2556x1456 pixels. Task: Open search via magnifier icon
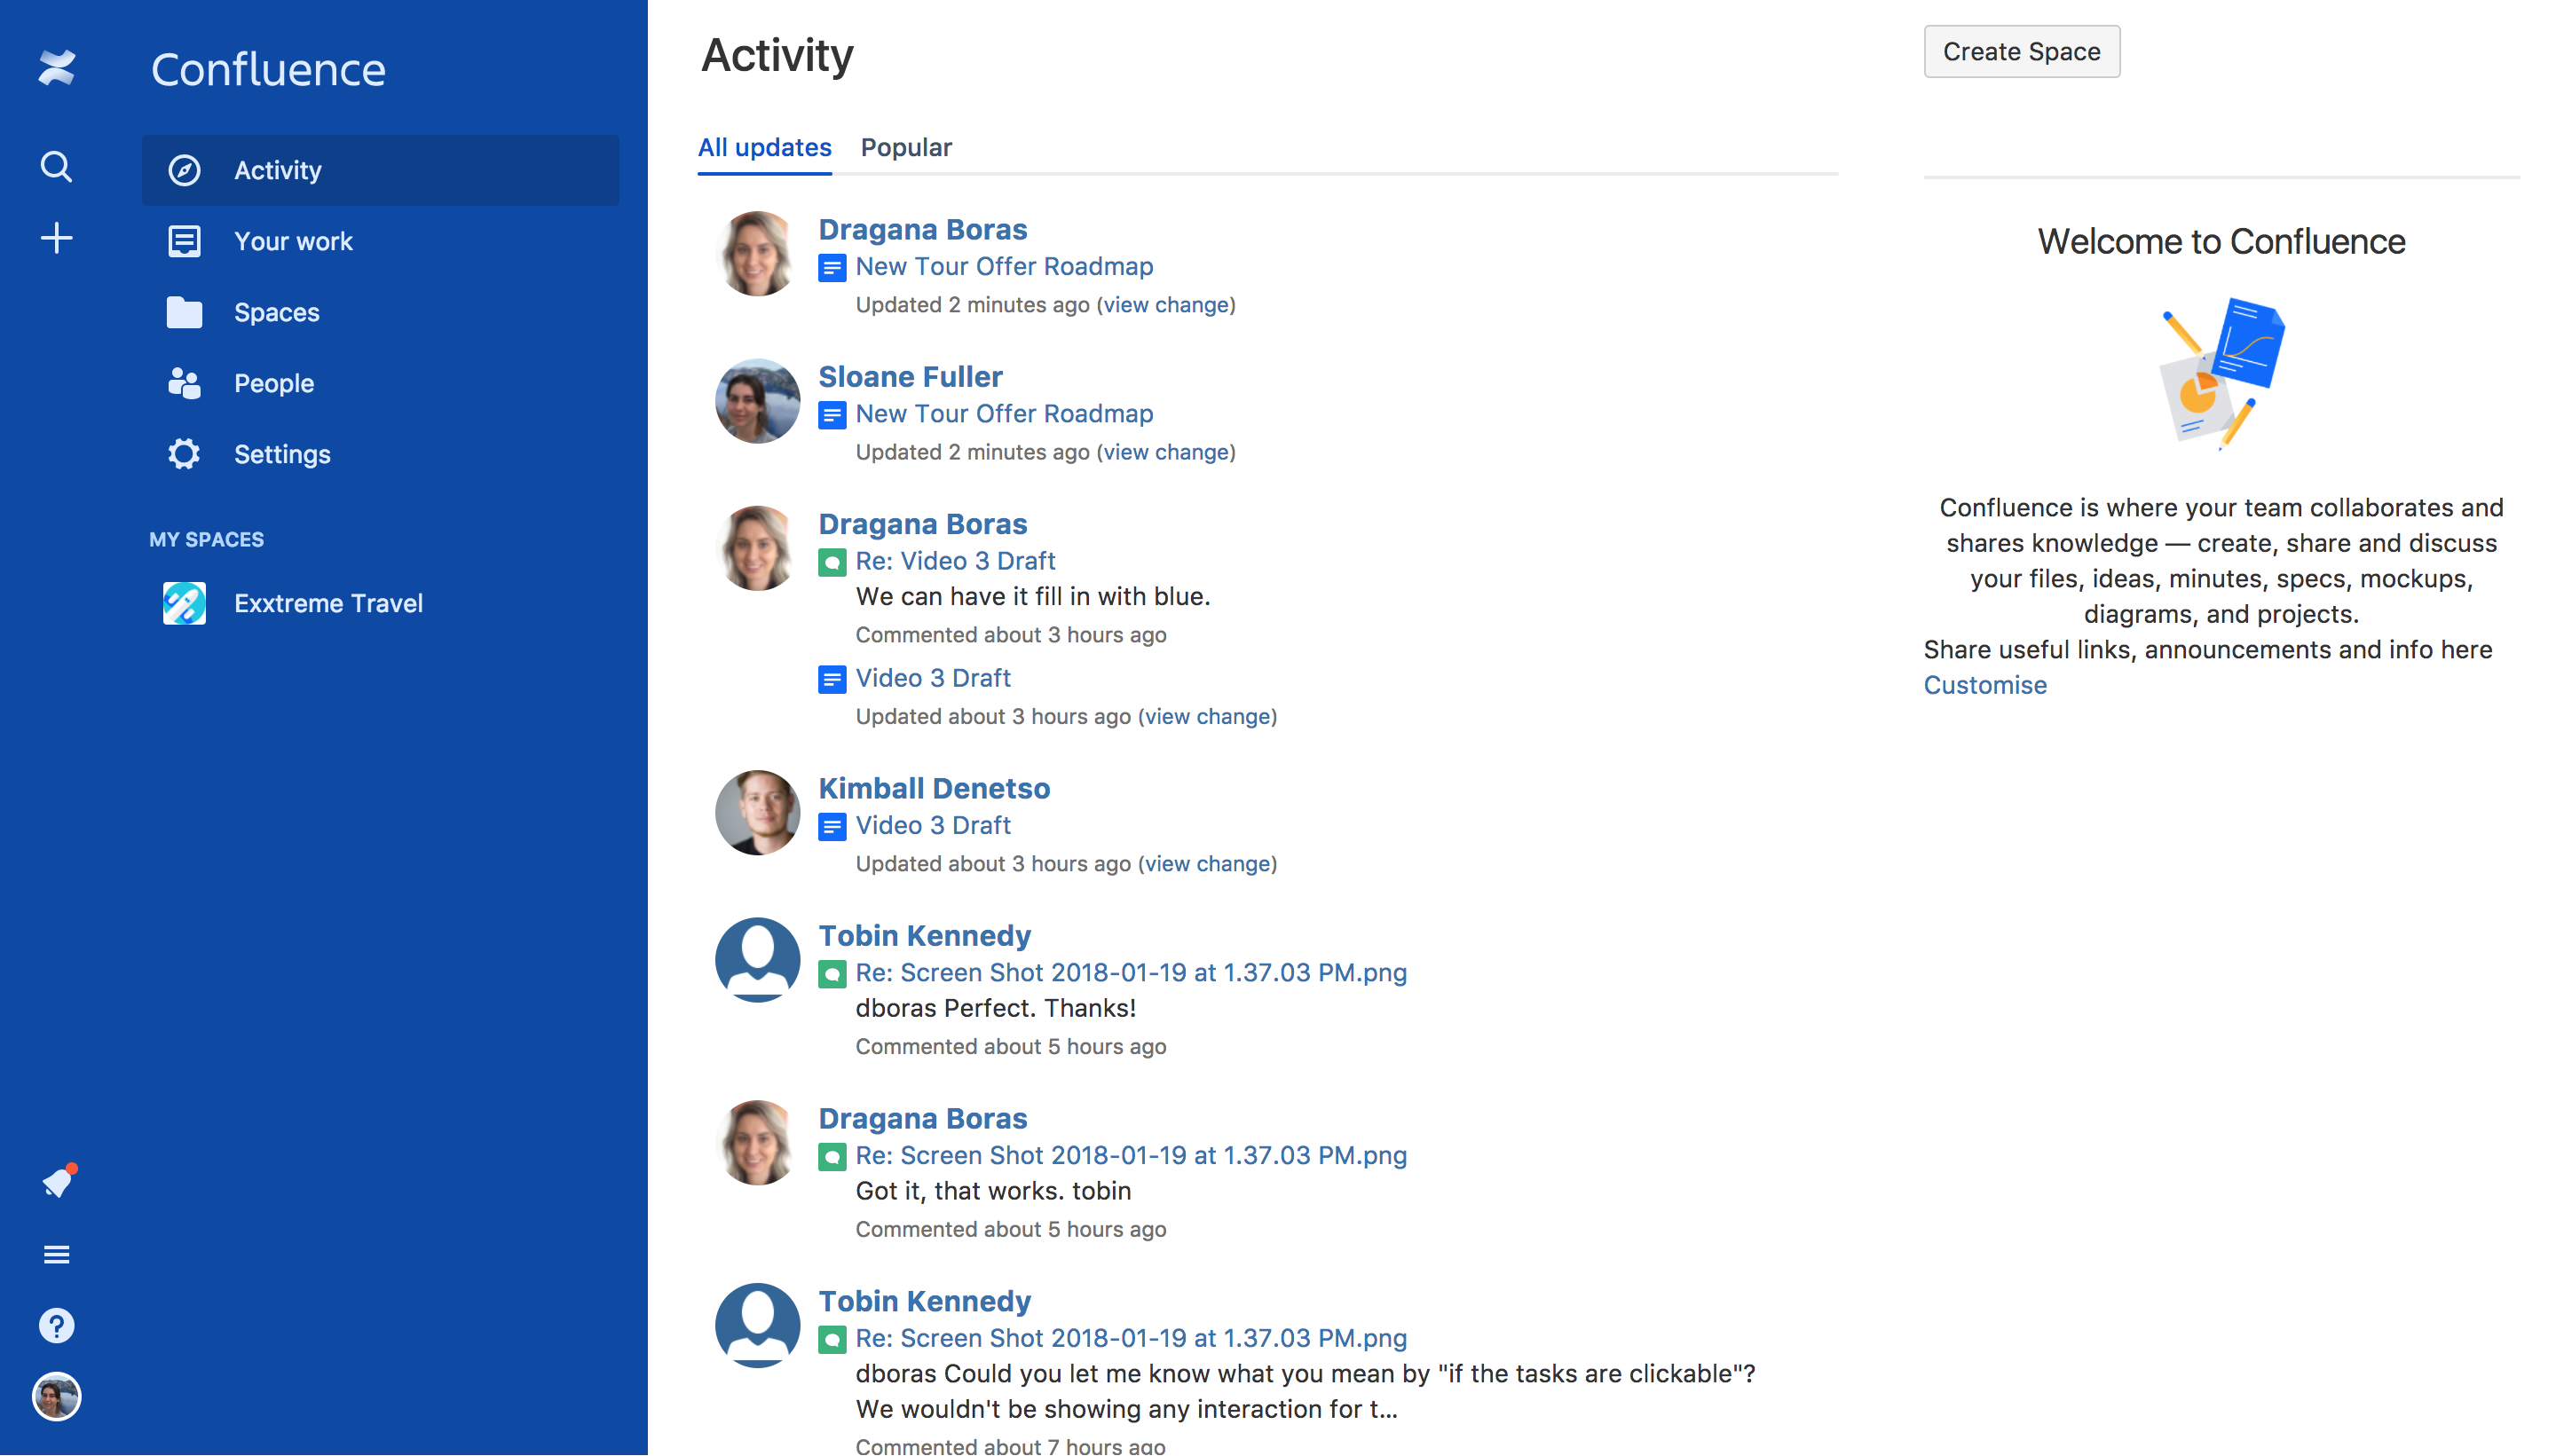[x=57, y=166]
